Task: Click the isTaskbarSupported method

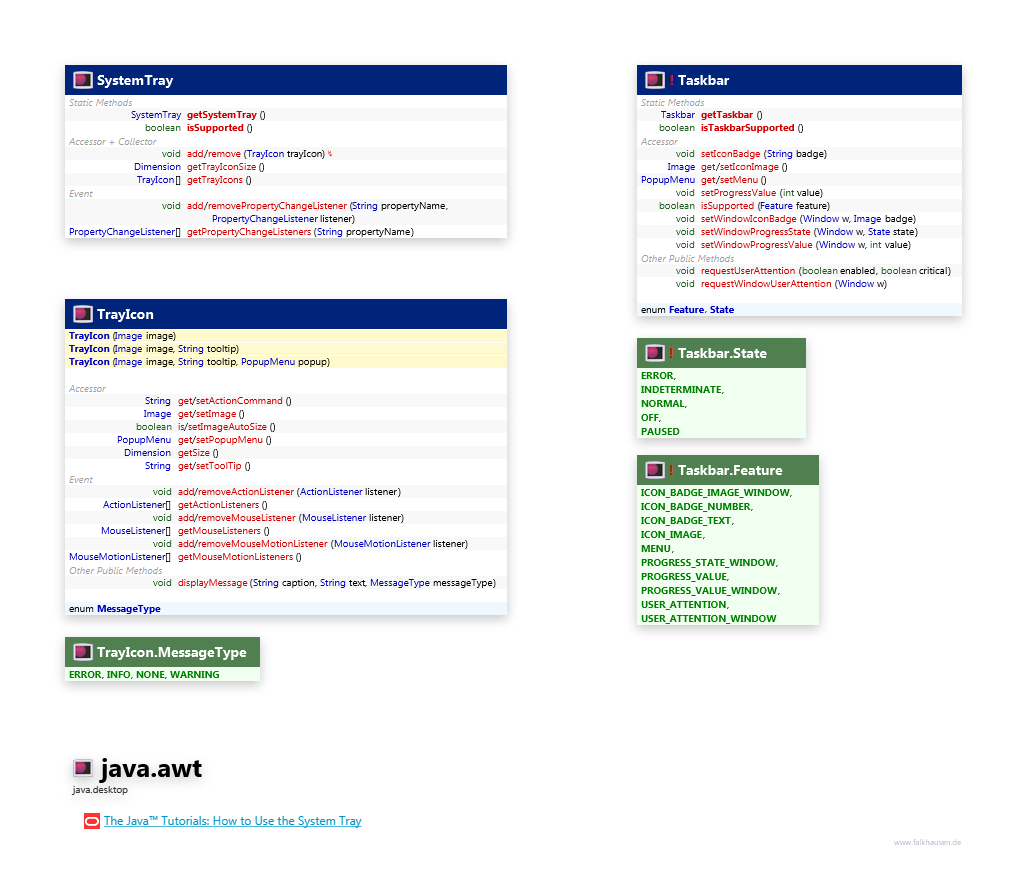Action: click(747, 128)
